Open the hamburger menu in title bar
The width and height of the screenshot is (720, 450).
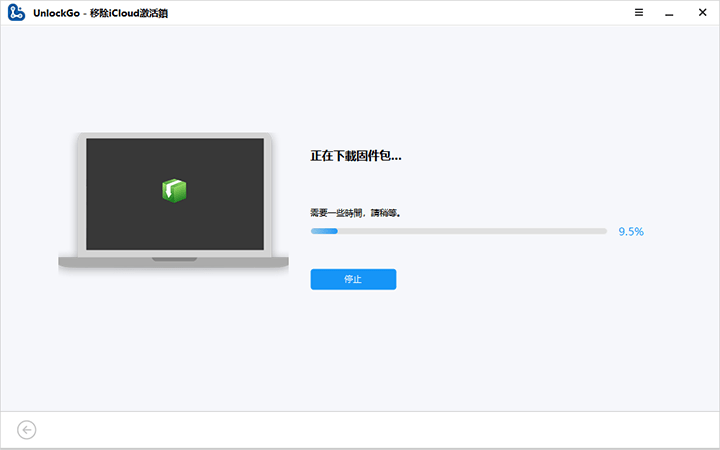coord(639,13)
